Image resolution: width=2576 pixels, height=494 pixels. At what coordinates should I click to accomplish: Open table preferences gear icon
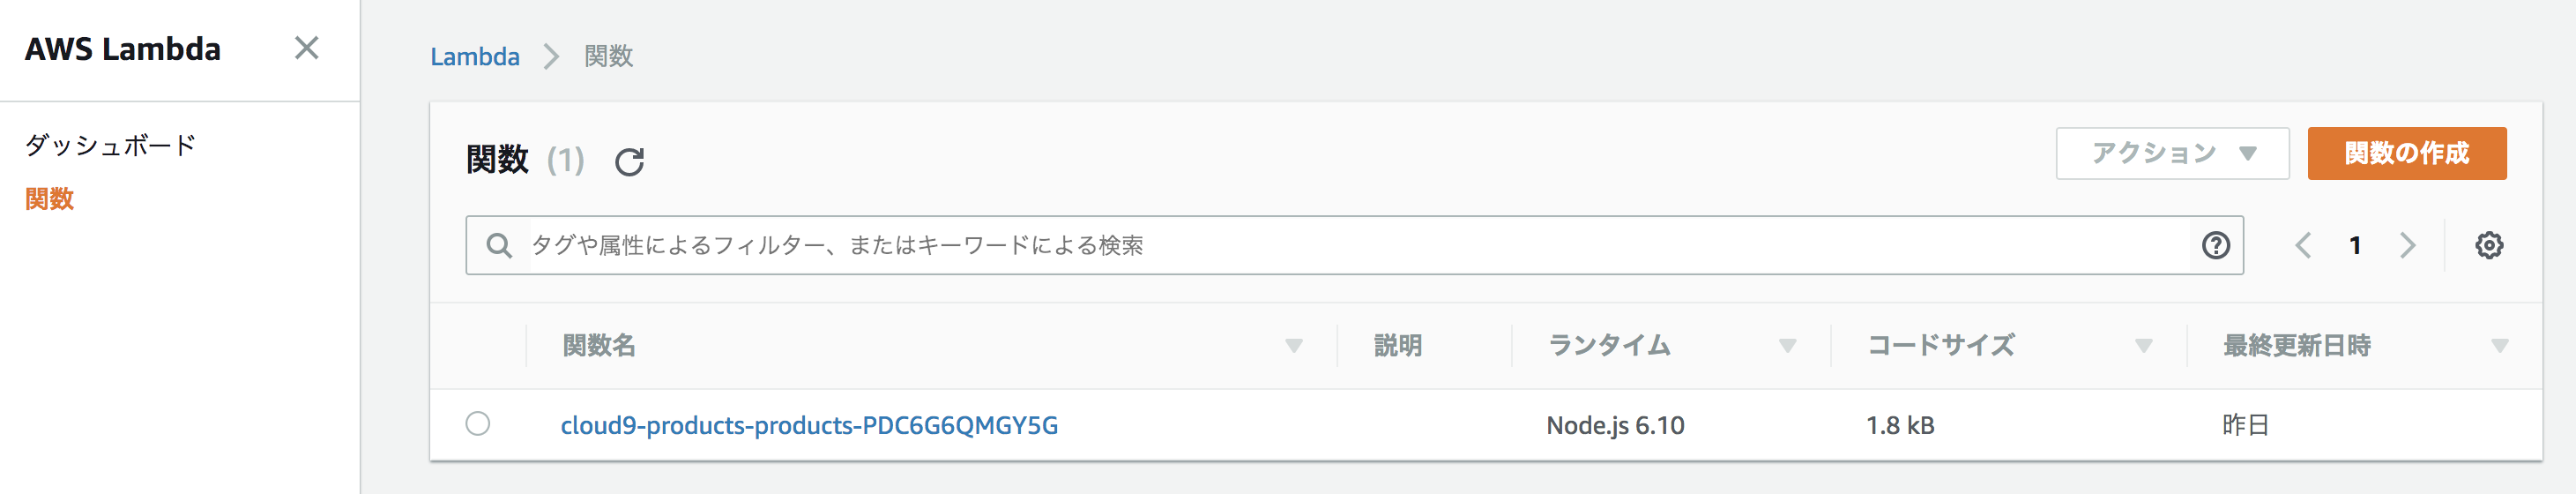[x=2489, y=245]
